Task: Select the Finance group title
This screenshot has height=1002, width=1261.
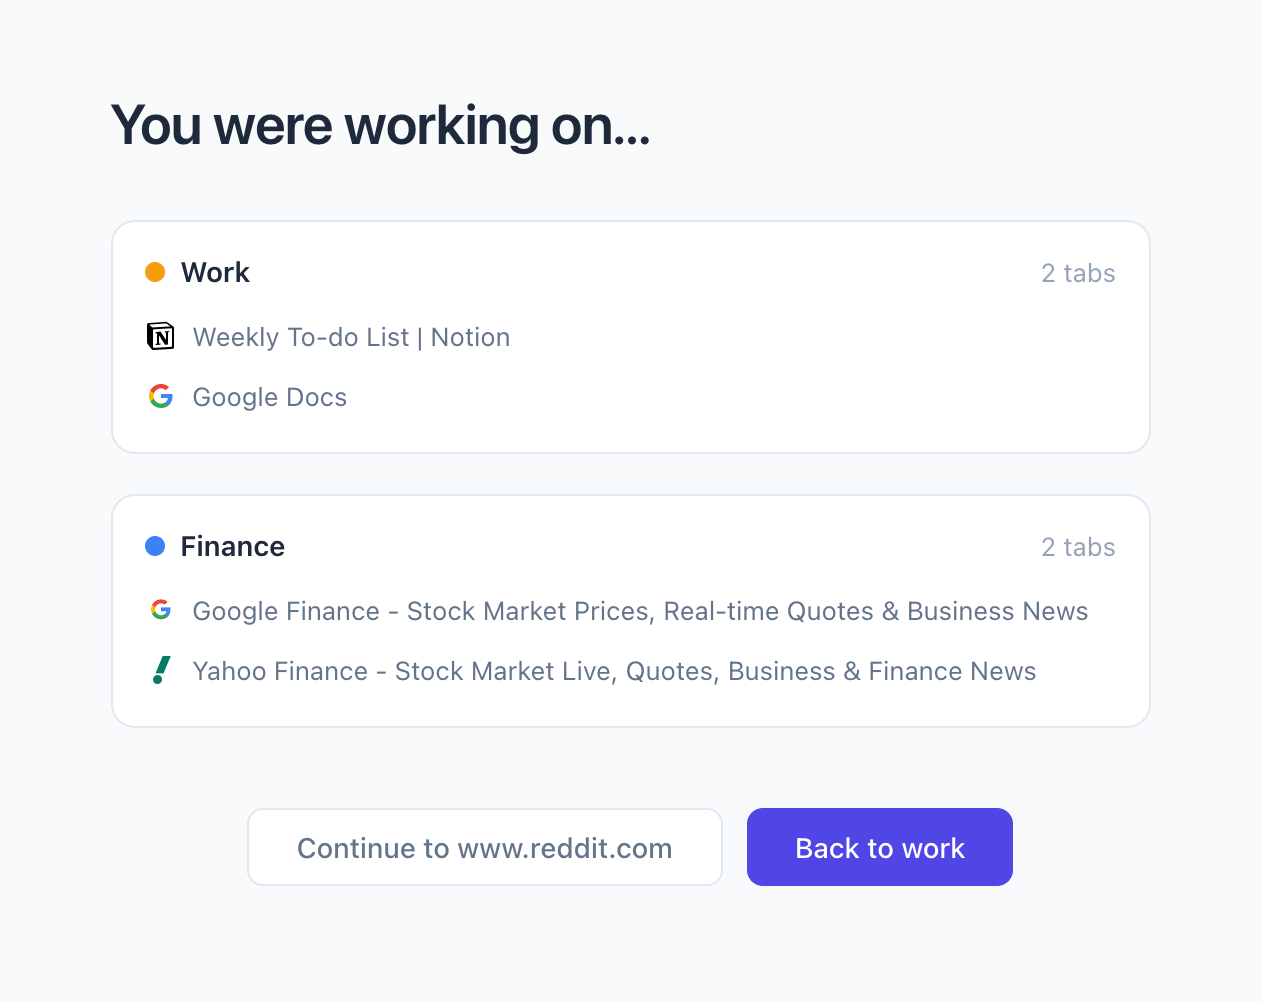Action: pyautogui.click(x=232, y=546)
